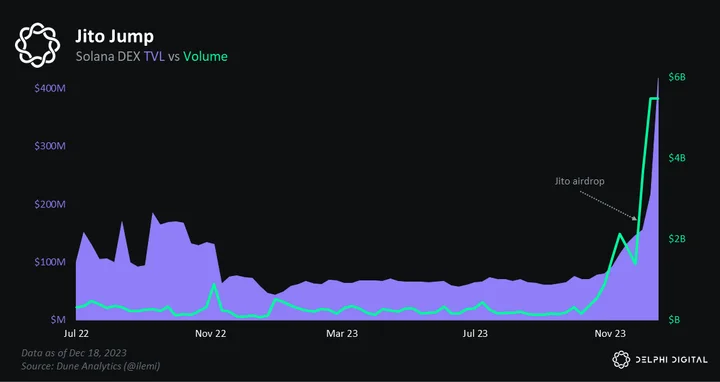
Task: Click the 'Jito Jump' chart title
Action: [115, 36]
